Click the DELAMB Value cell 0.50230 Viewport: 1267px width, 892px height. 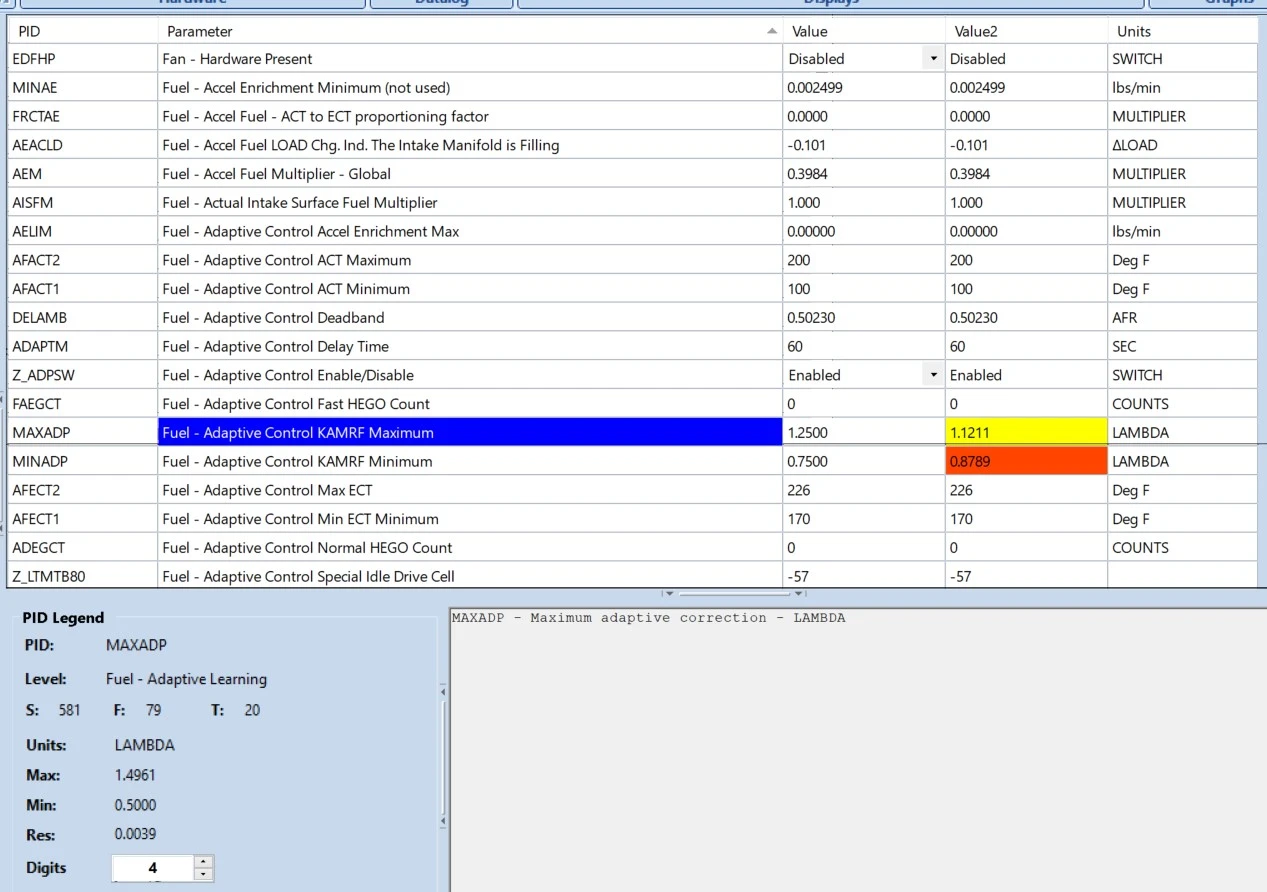pyautogui.click(x=864, y=317)
